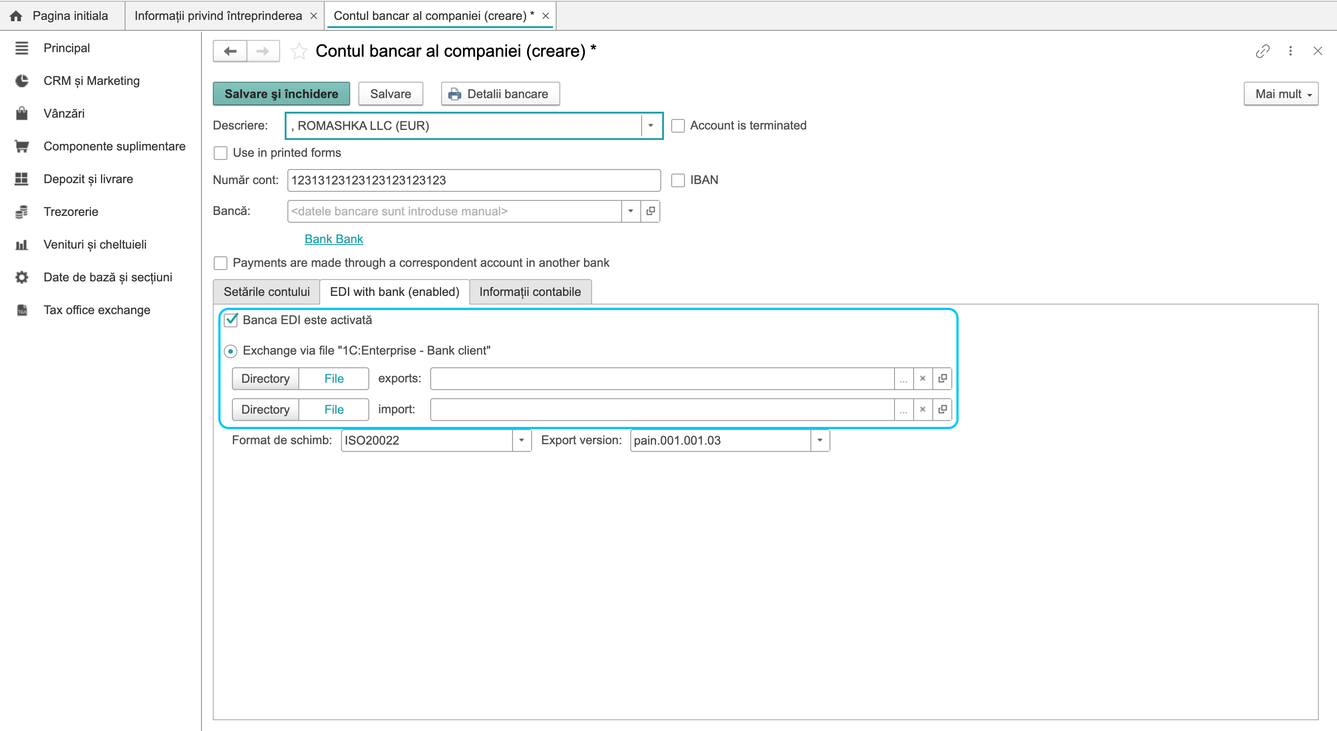Click the exports path browse ellipsis
Viewport: 1337px width, 731px height.
903,379
